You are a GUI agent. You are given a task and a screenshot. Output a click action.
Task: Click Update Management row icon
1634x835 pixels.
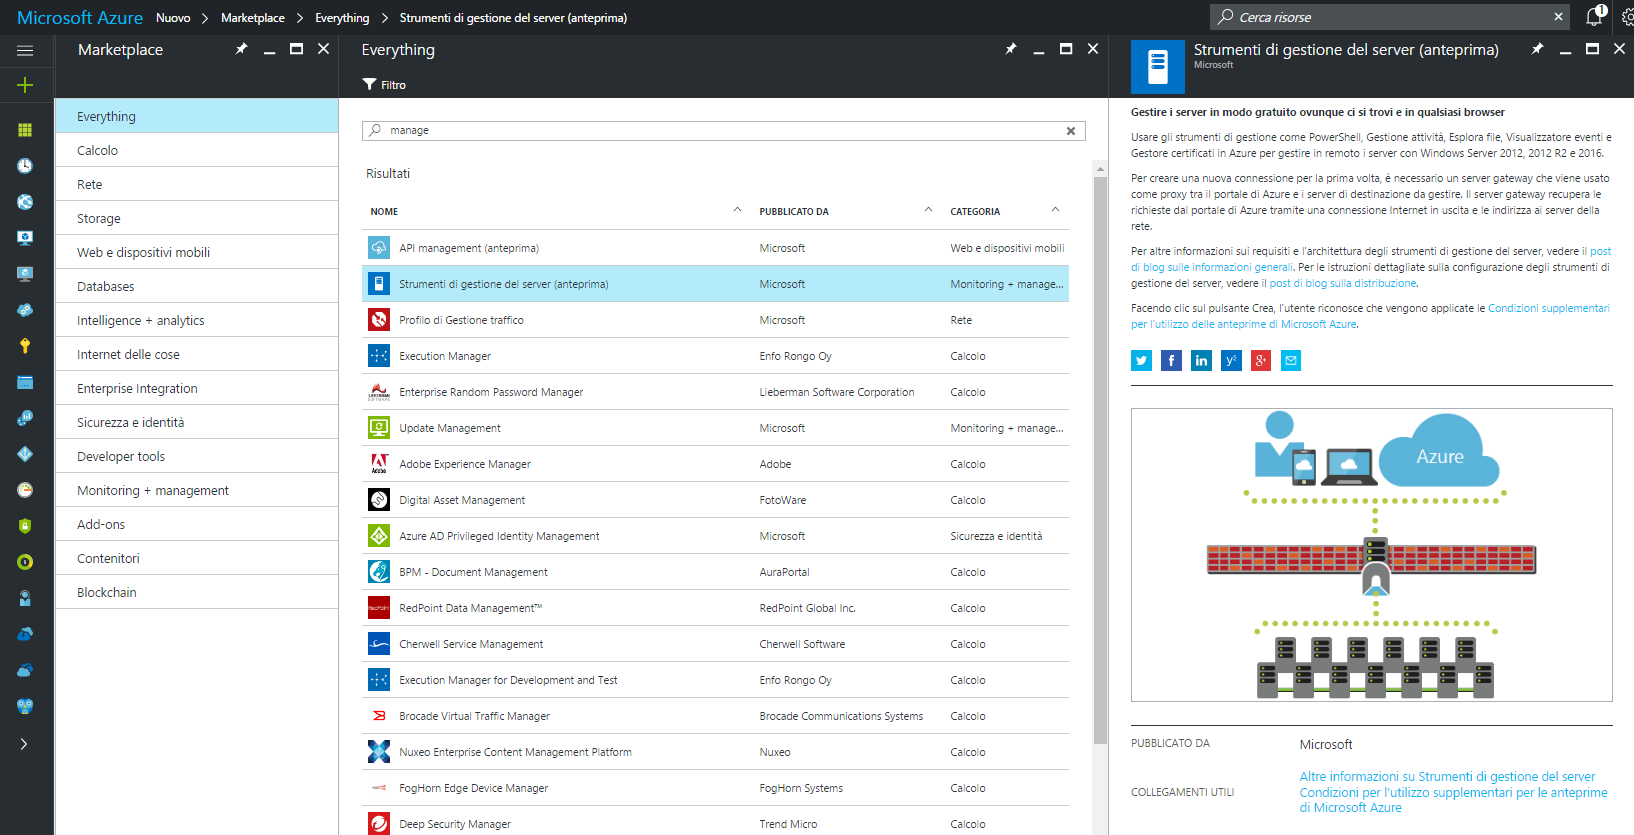(x=379, y=428)
